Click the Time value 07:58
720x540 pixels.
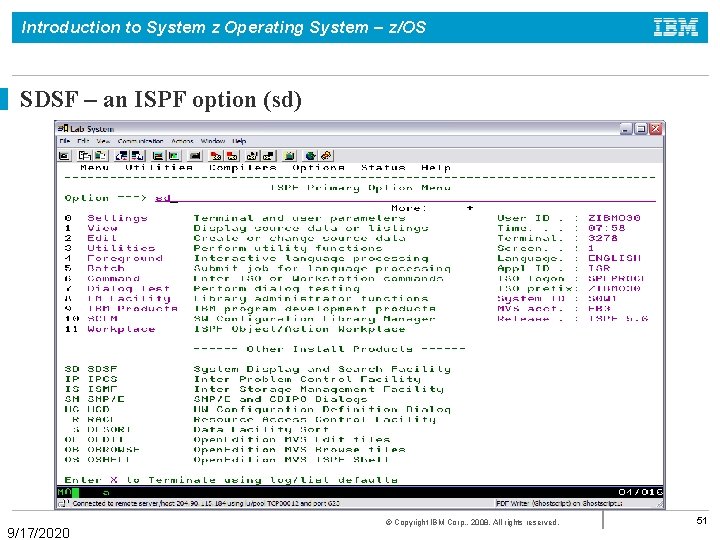[x=607, y=228]
